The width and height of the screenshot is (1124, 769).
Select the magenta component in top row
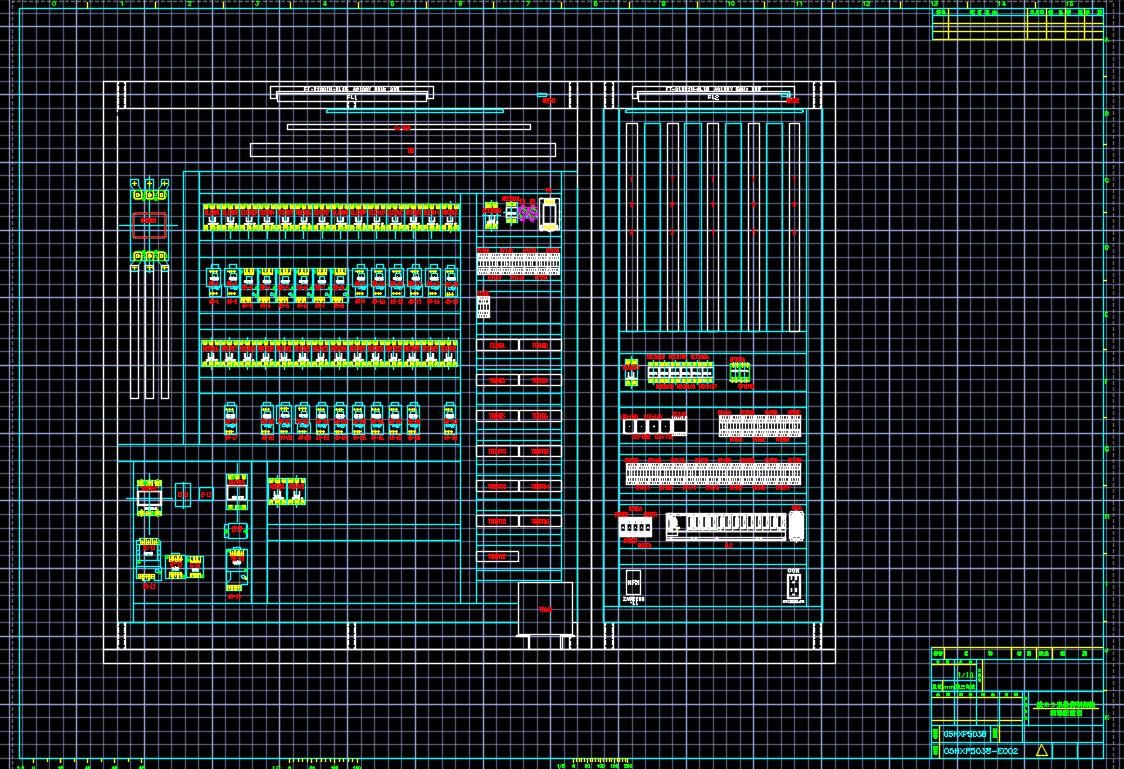point(526,213)
